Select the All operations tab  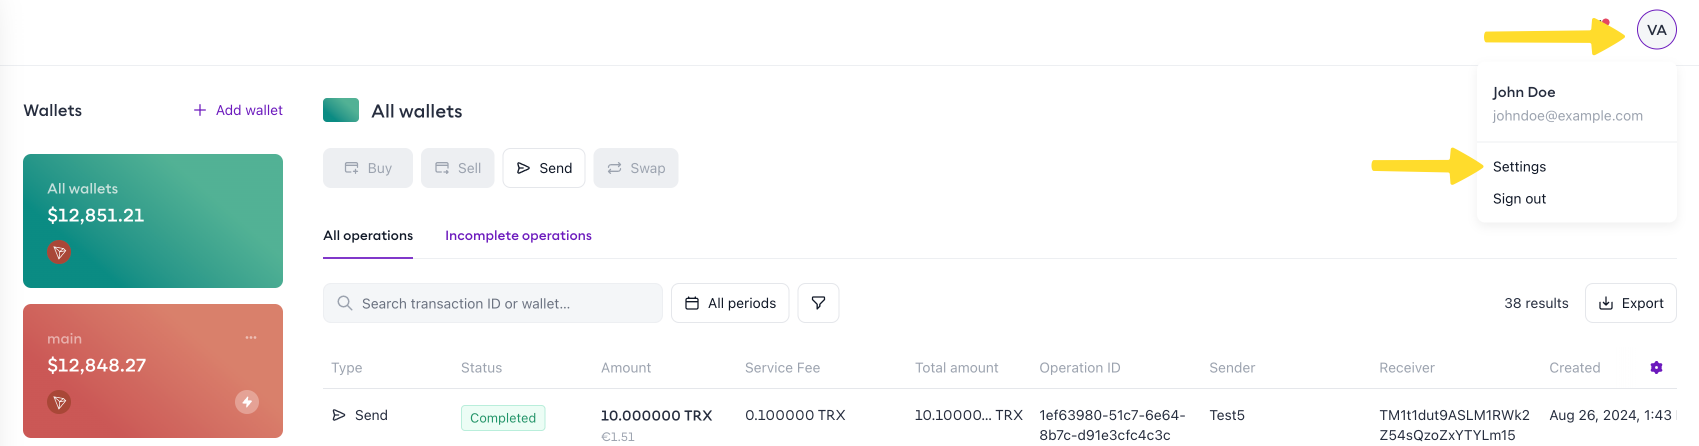pyautogui.click(x=368, y=236)
